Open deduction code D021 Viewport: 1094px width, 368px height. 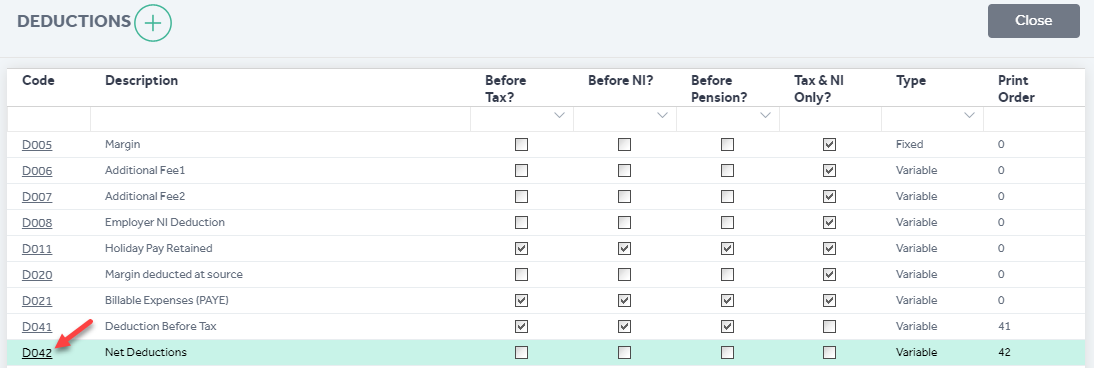tap(37, 300)
